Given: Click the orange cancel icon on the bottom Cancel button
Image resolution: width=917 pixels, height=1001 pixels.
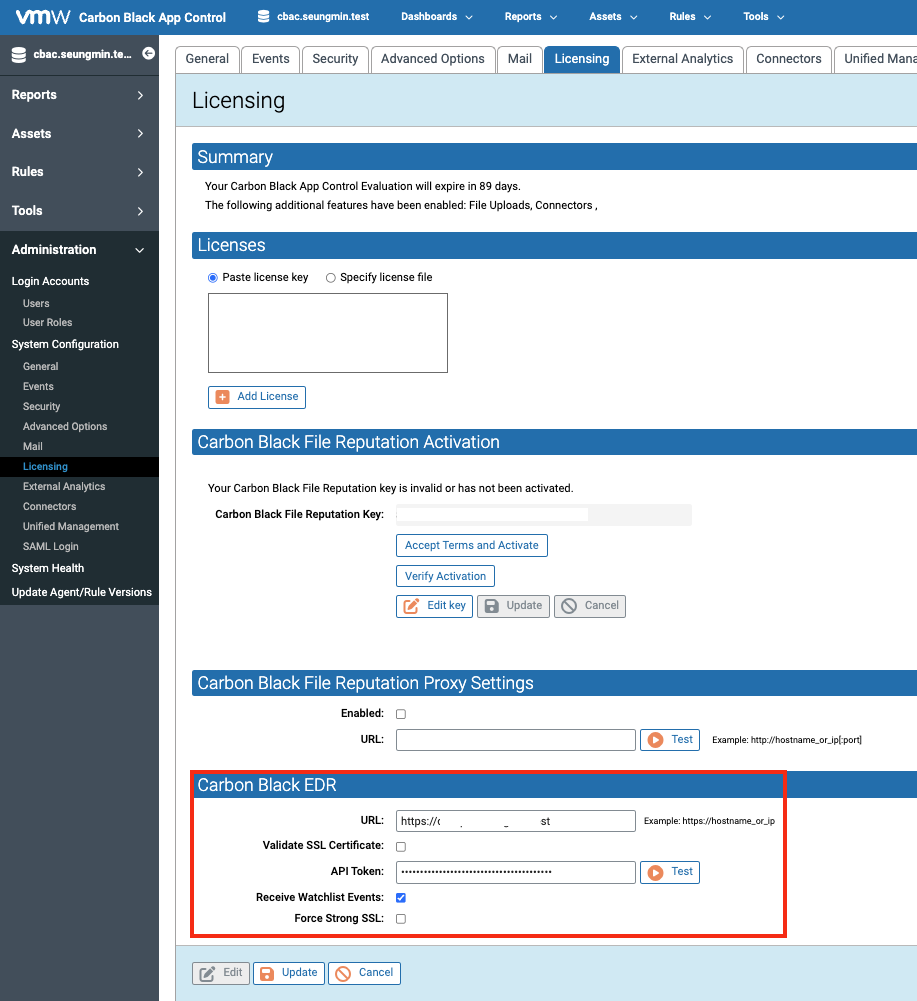Looking at the screenshot, I should click(x=343, y=974).
